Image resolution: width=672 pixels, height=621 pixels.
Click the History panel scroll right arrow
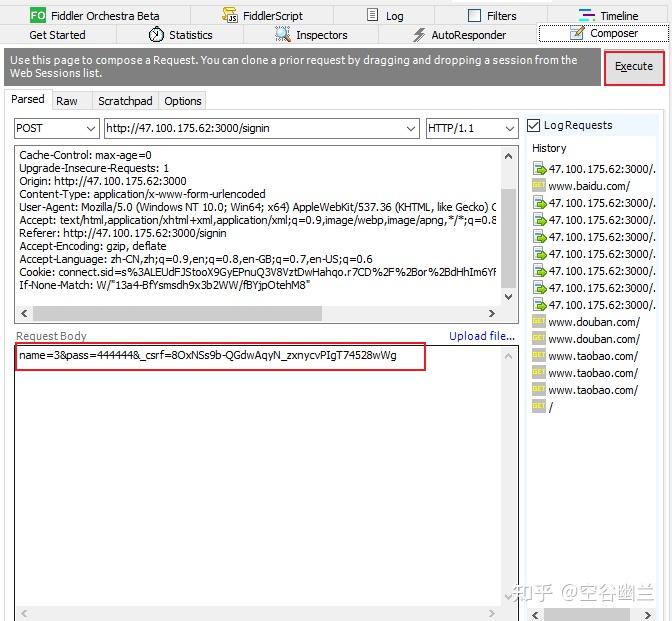coord(648,615)
